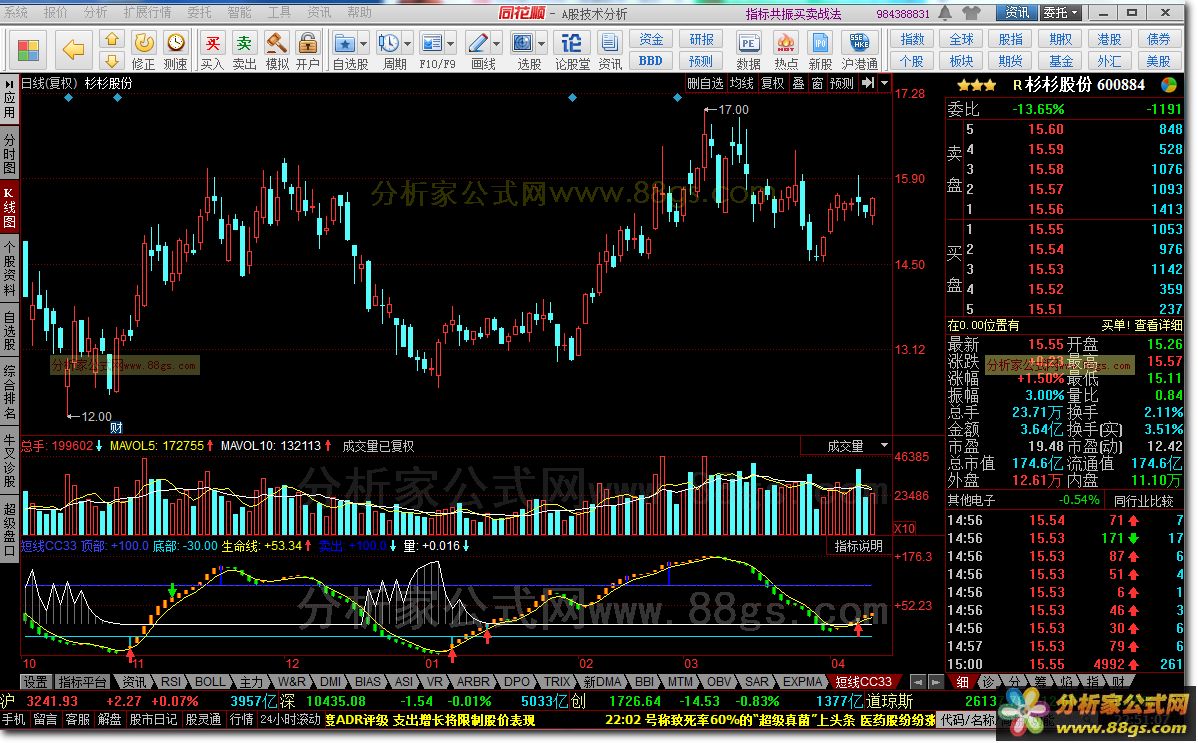The width and height of the screenshot is (1198, 743).
Task: Click the 研报 research report button
Action: [x=701, y=39]
